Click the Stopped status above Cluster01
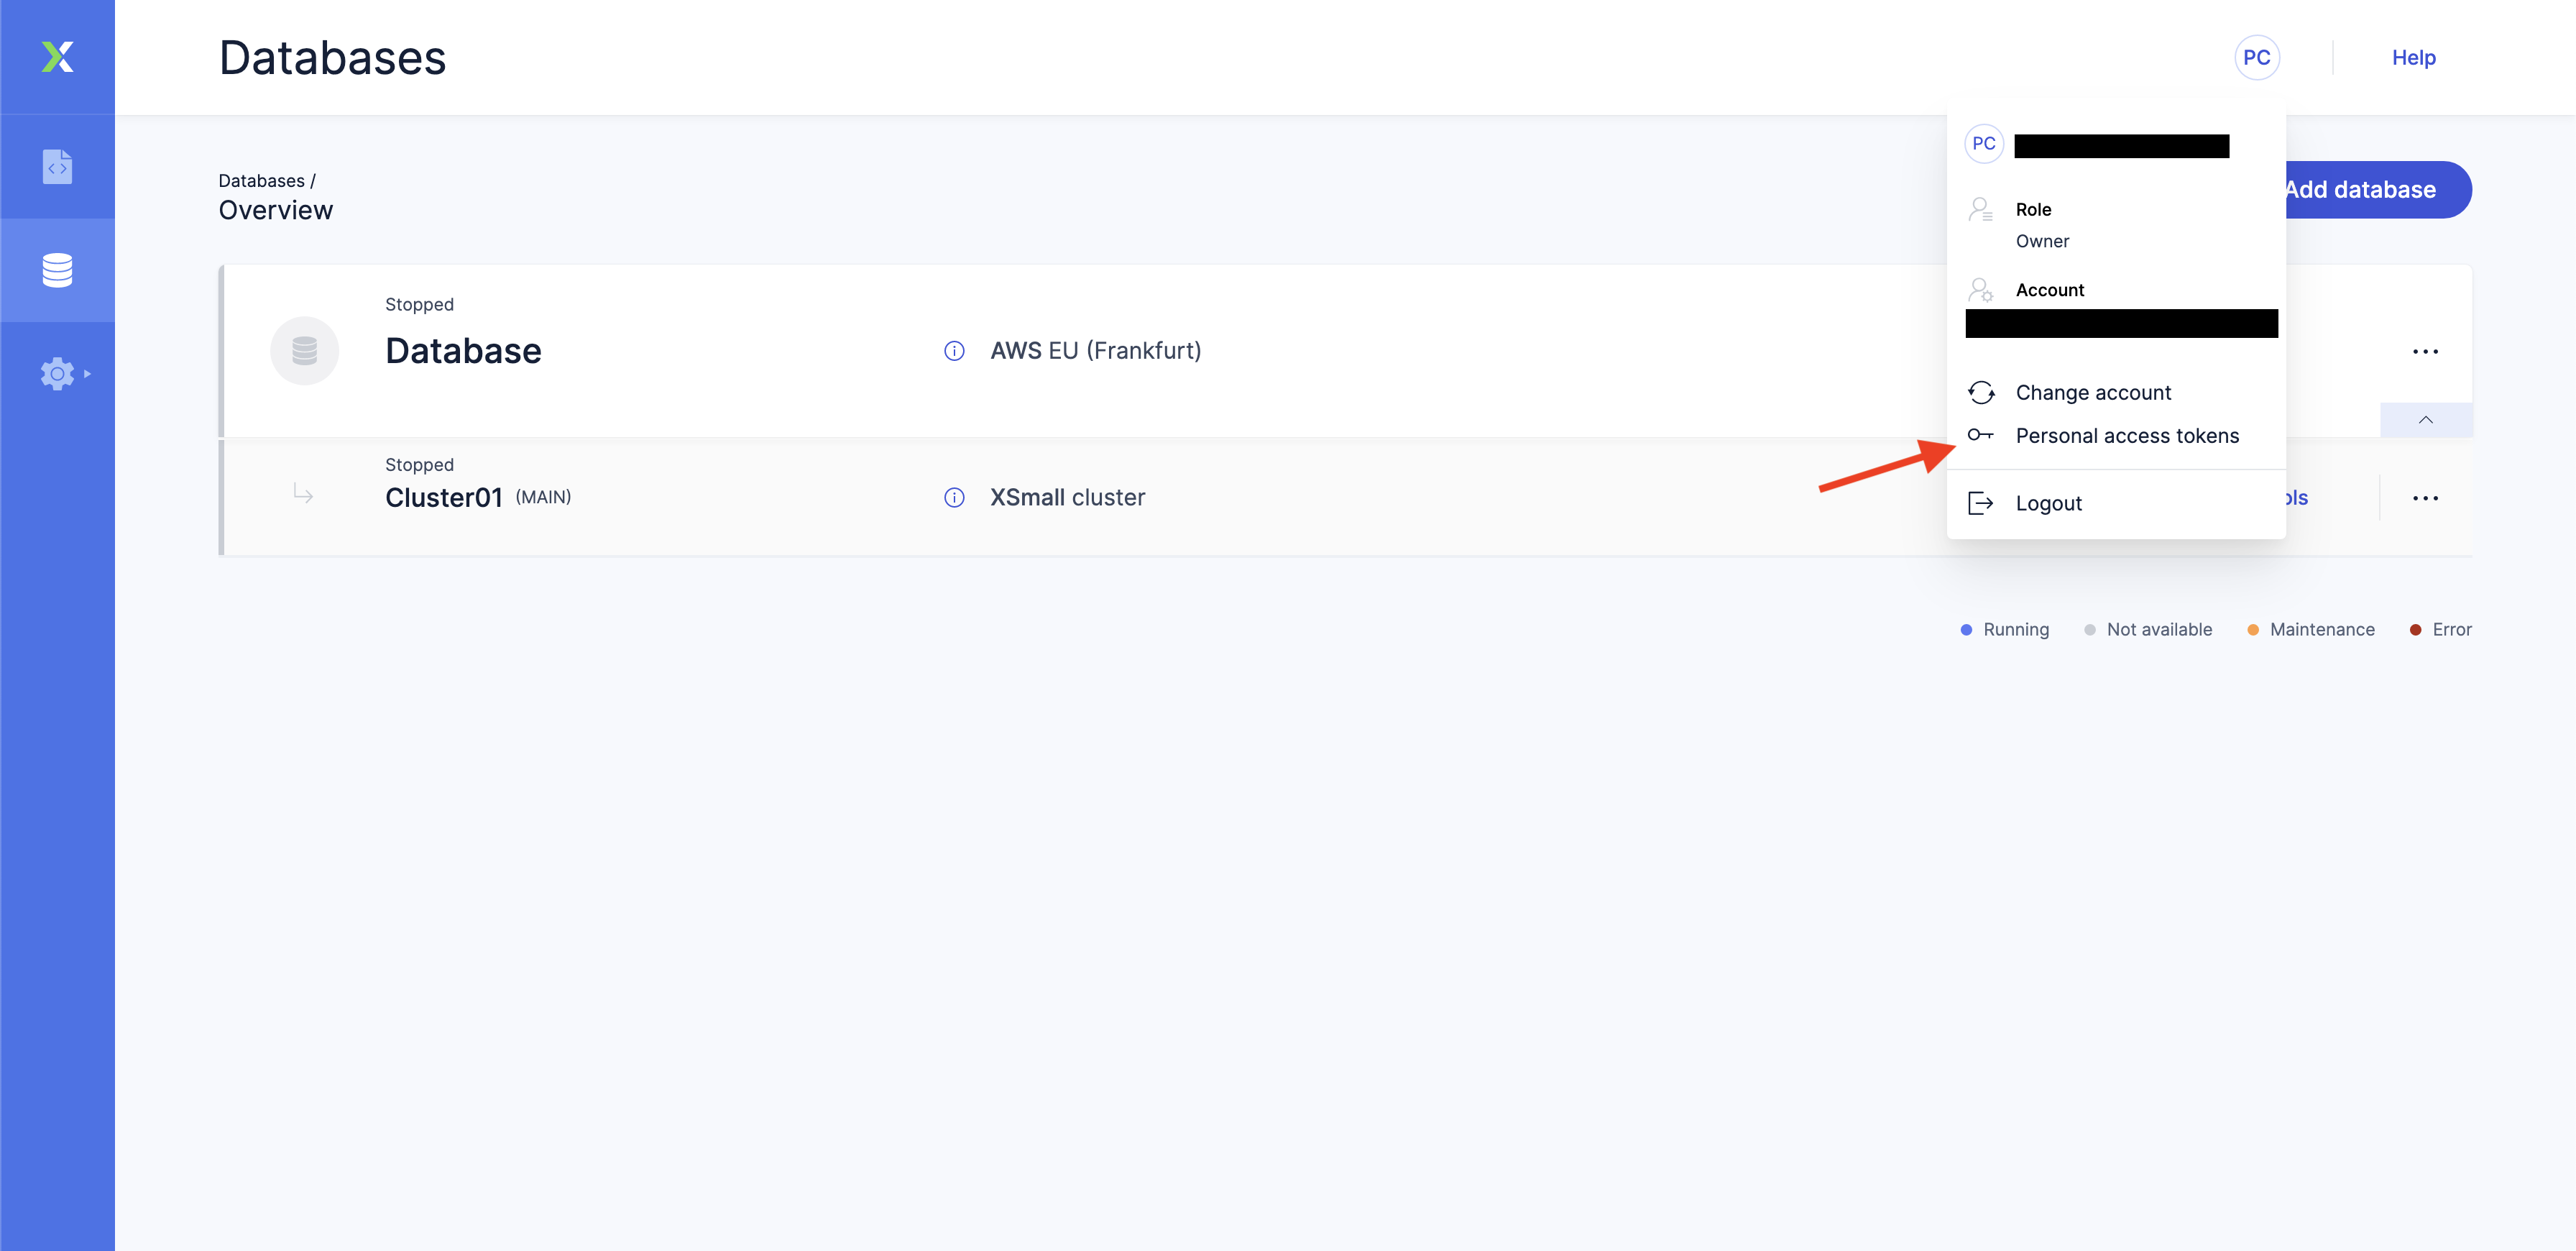 point(419,465)
